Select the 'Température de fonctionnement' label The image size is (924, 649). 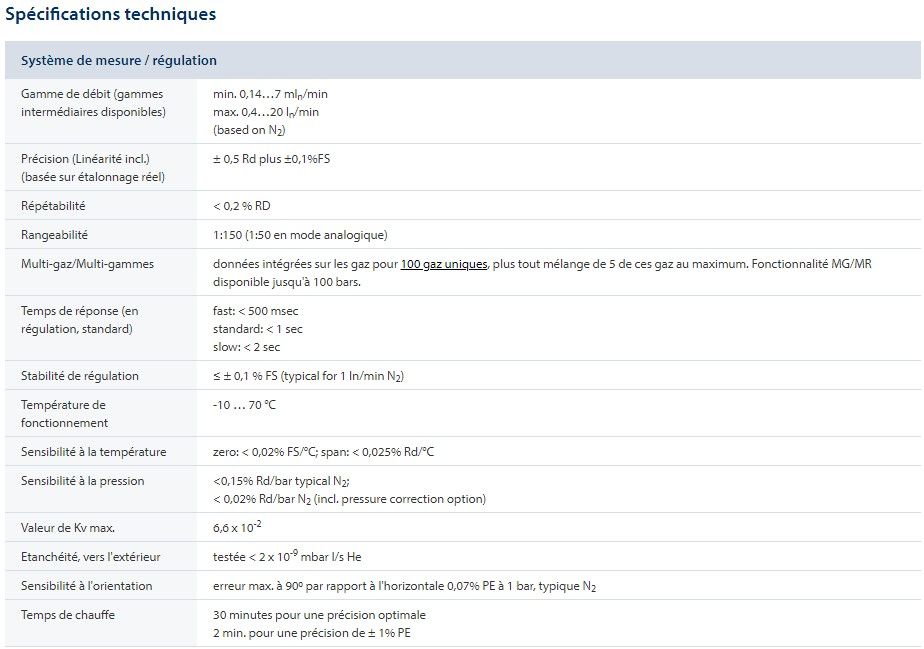click(65, 414)
